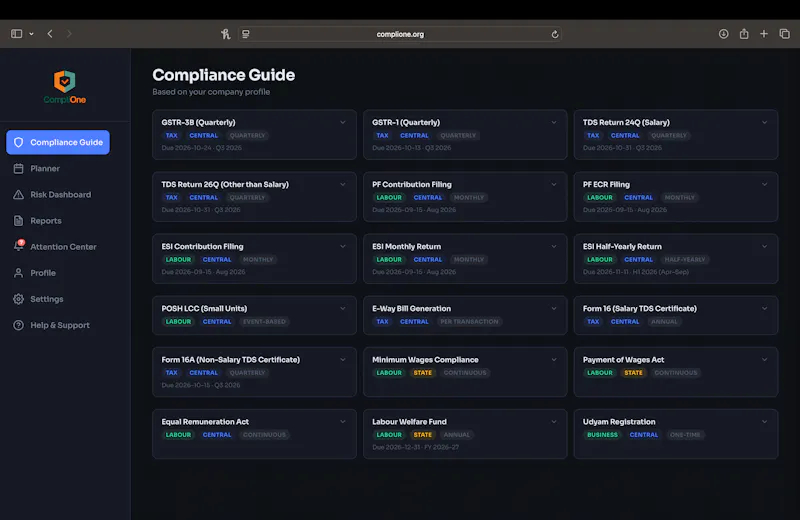The width and height of the screenshot is (800, 520).
Task: Click the Reports document icon
Action: [x=18, y=220]
